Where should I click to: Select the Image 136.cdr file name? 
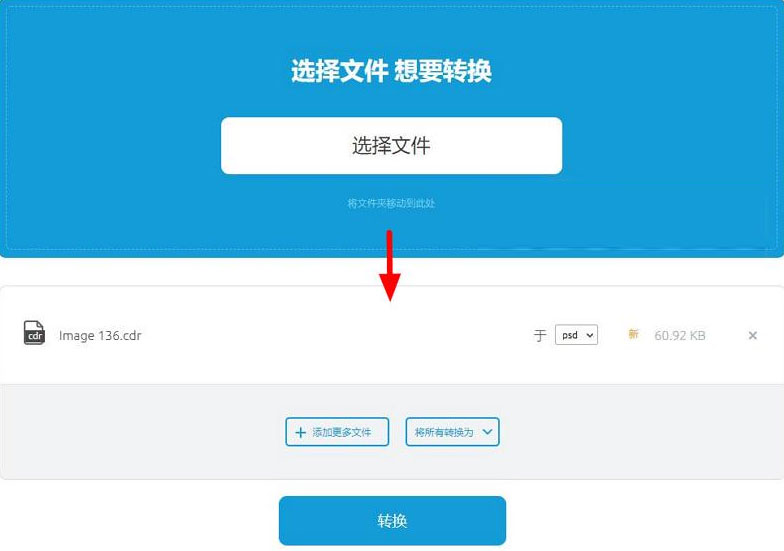[100, 336]
